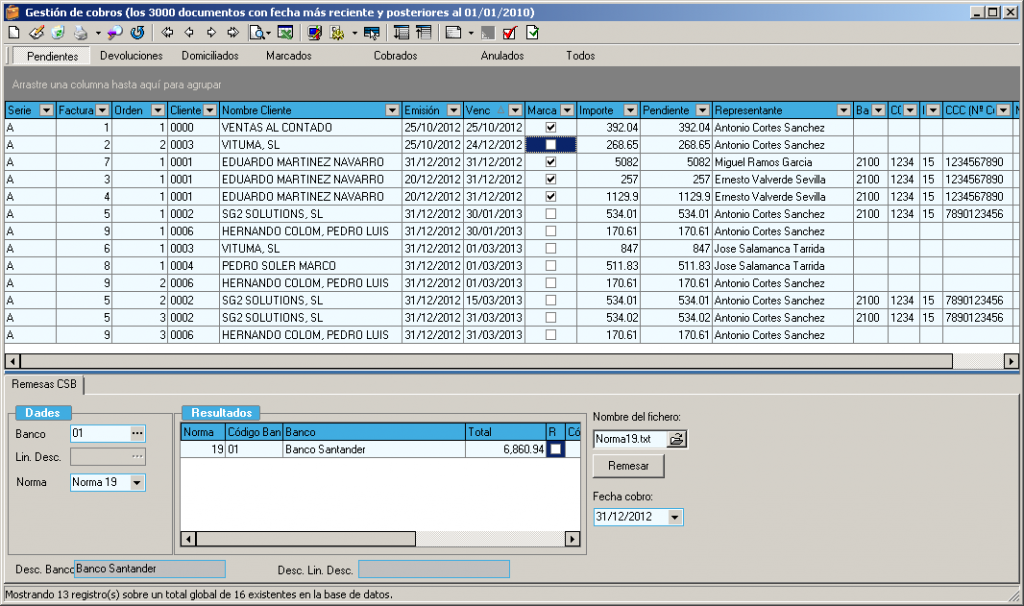This screenshot has height=606, width=1024.
Task: Switch to the Devoluciones tab
Action: 131,56
